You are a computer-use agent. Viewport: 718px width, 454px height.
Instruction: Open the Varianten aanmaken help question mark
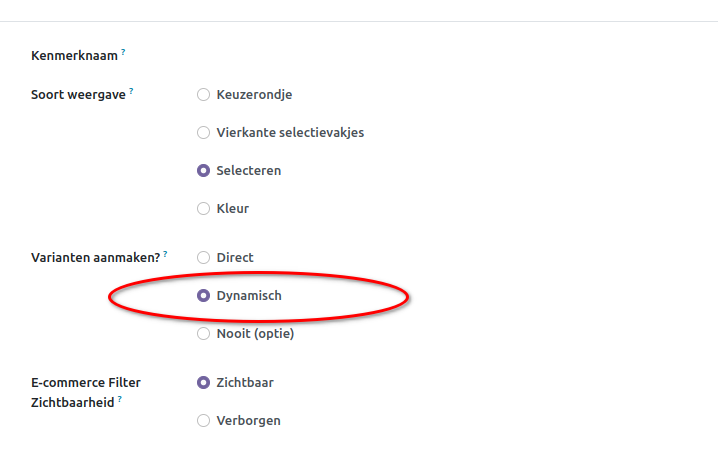click(165, 254)
